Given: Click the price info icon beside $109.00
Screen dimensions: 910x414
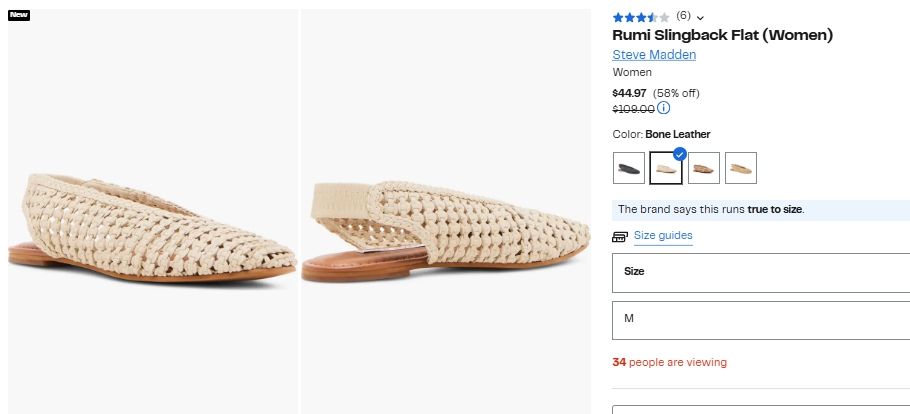Looking at the screenshot, I should coord(664,108).
